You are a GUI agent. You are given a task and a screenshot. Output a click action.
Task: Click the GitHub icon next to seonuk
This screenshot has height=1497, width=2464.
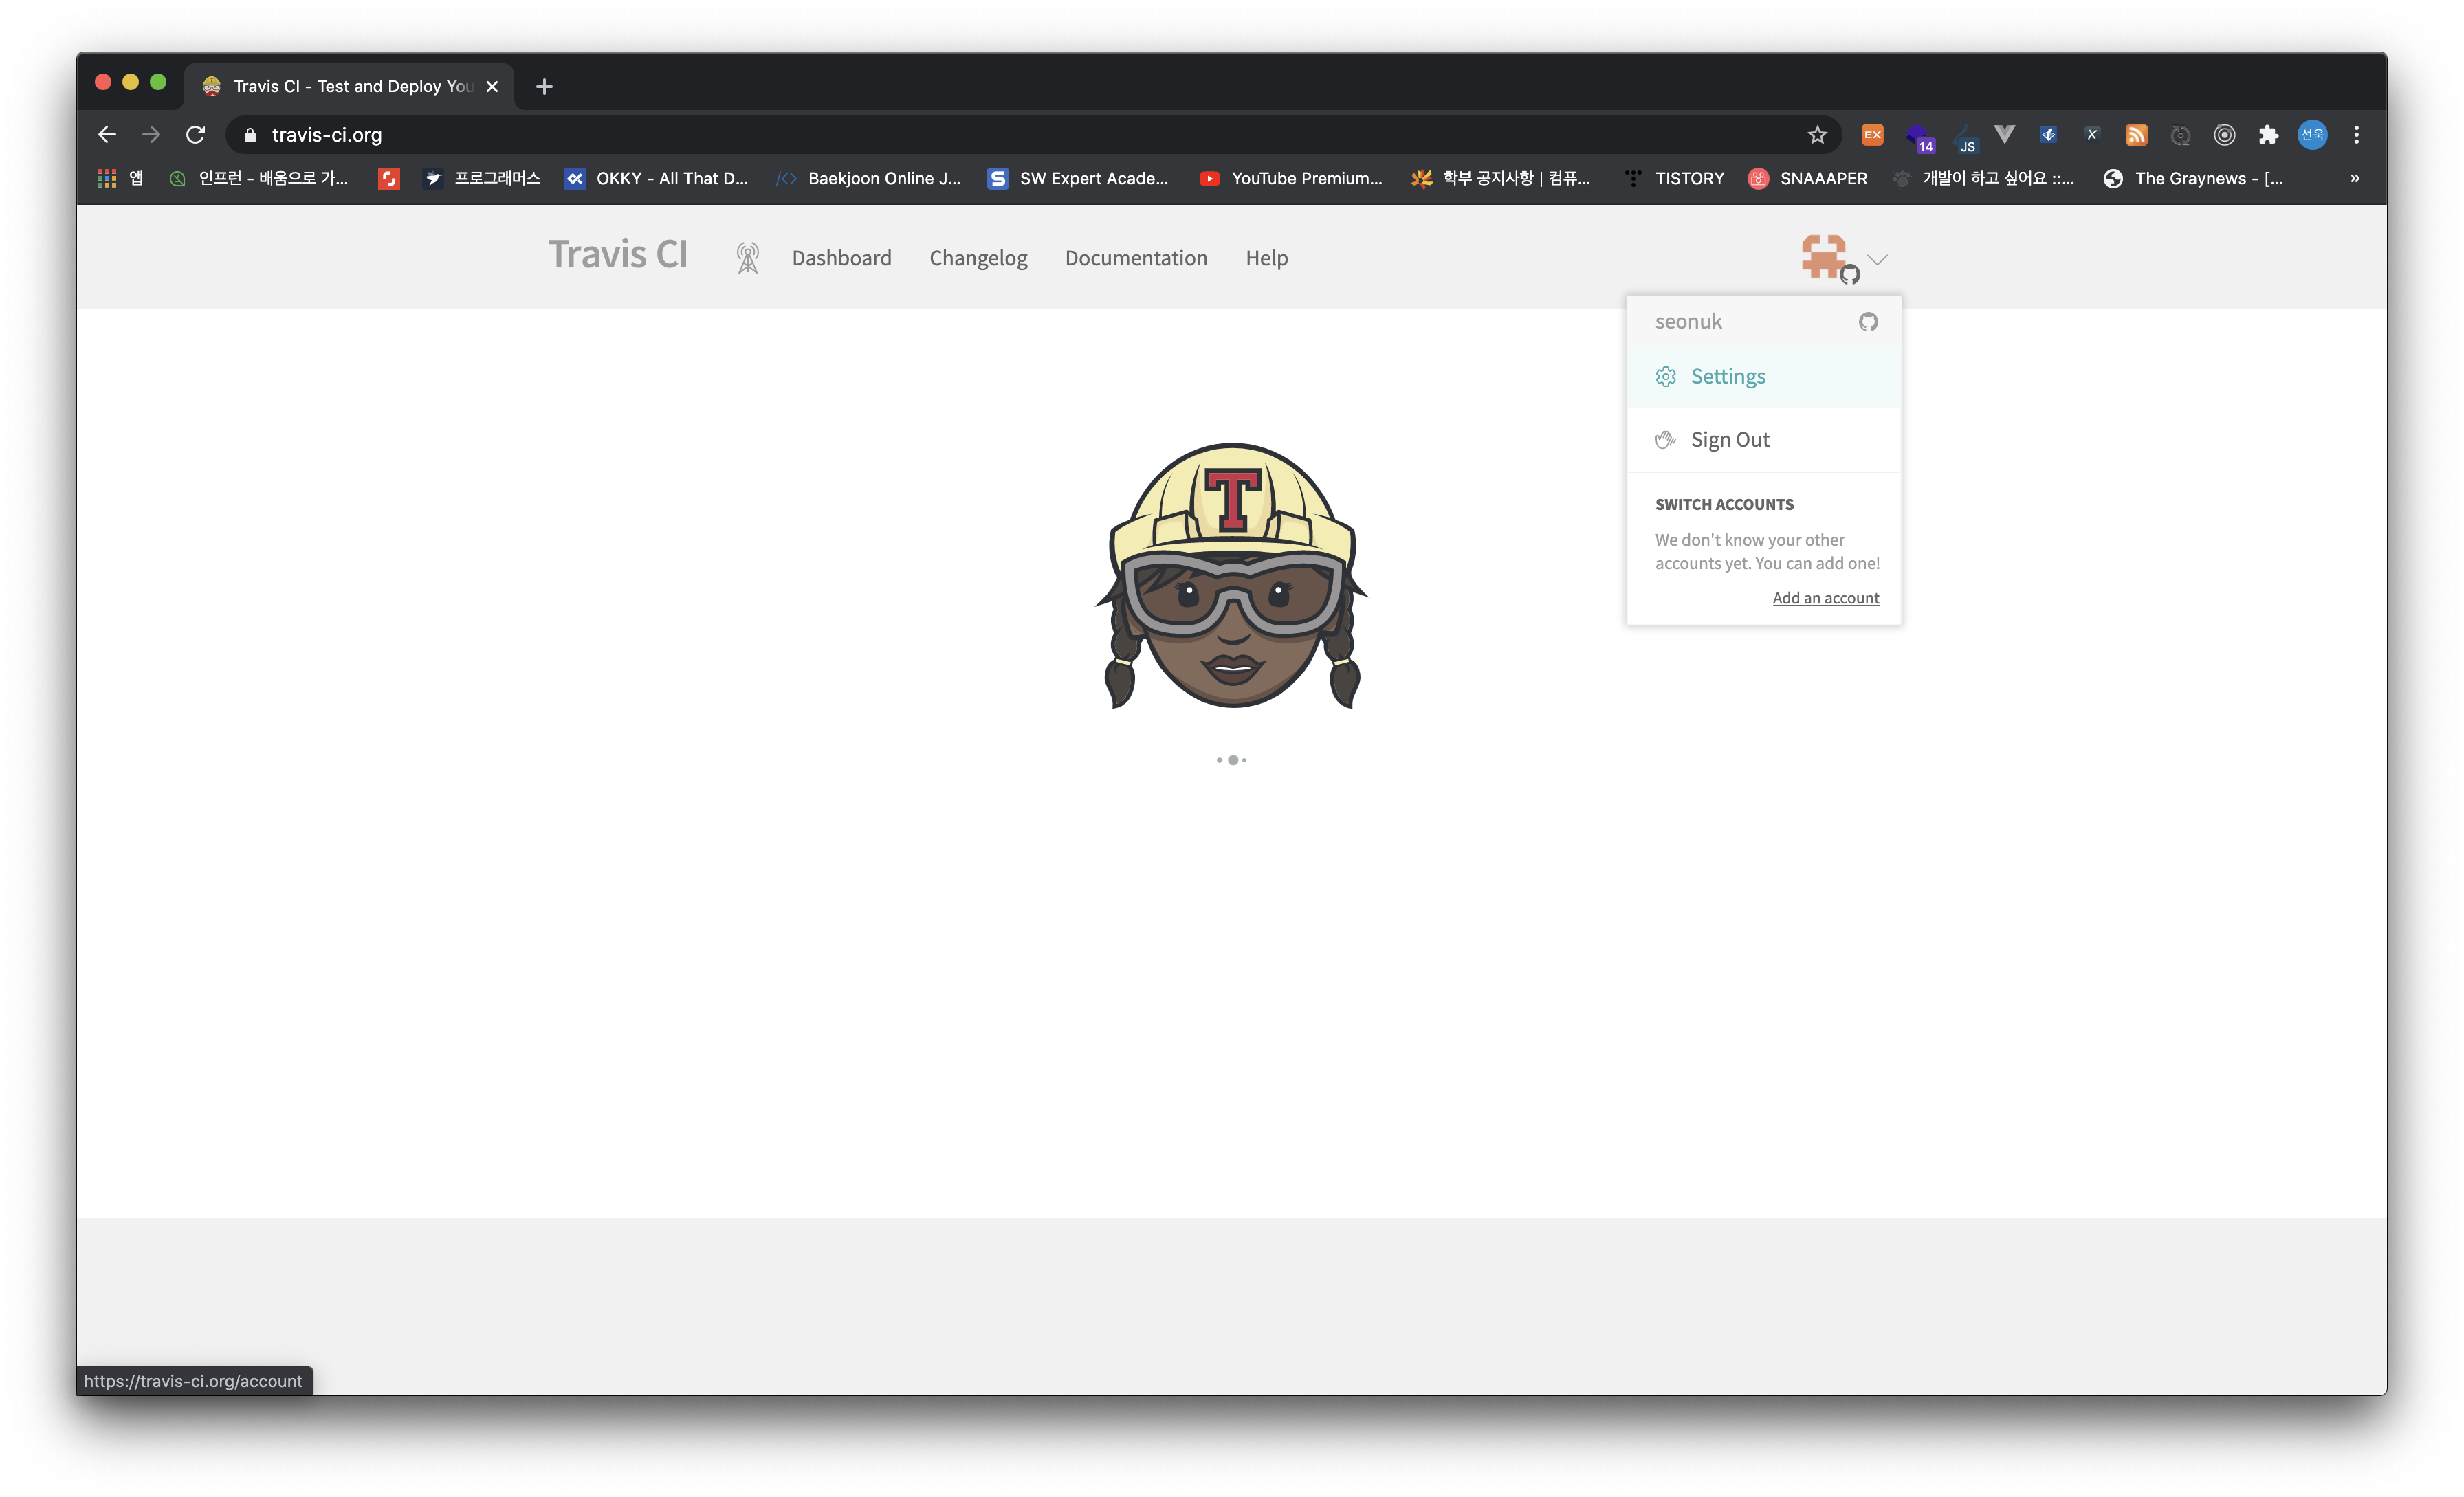click(1867, 322)
